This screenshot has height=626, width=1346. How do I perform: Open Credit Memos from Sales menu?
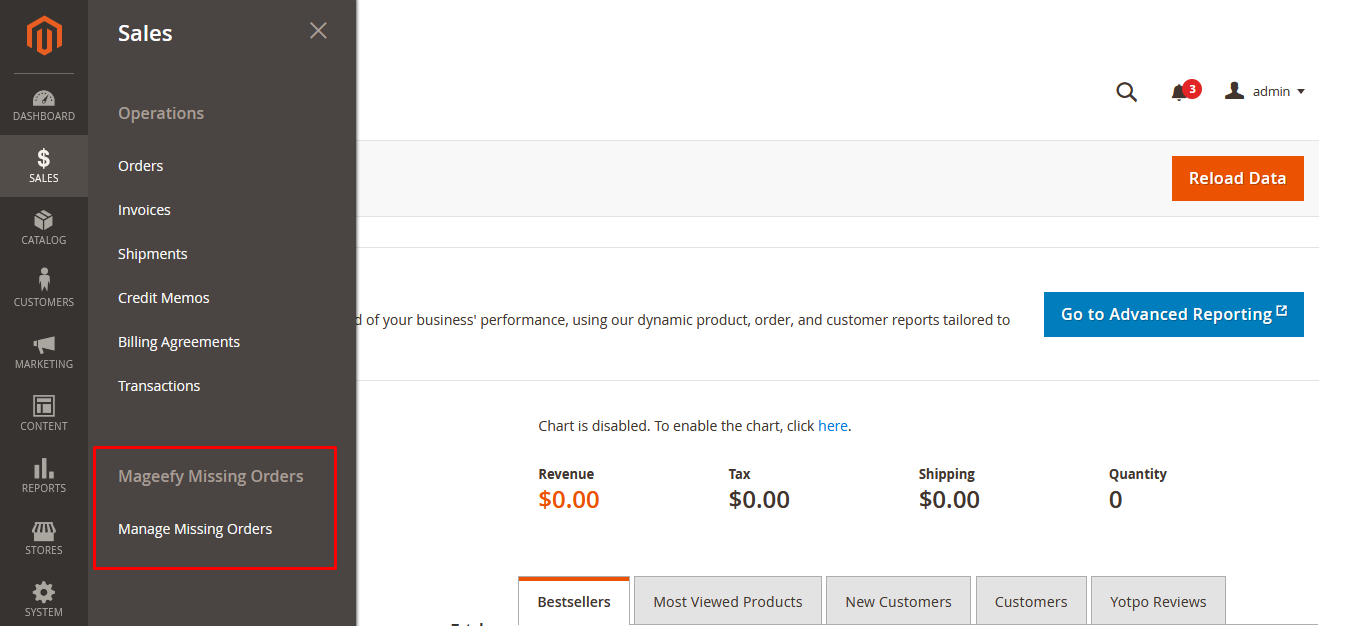pos(163,298)
